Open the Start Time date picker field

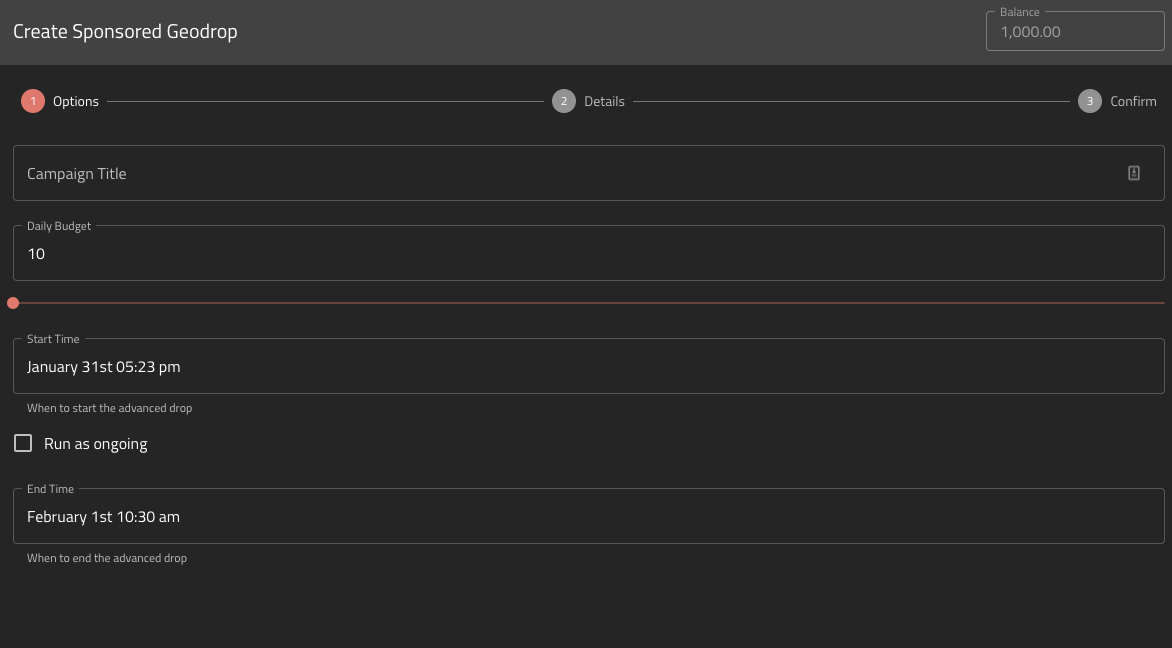tap(589, 366)
